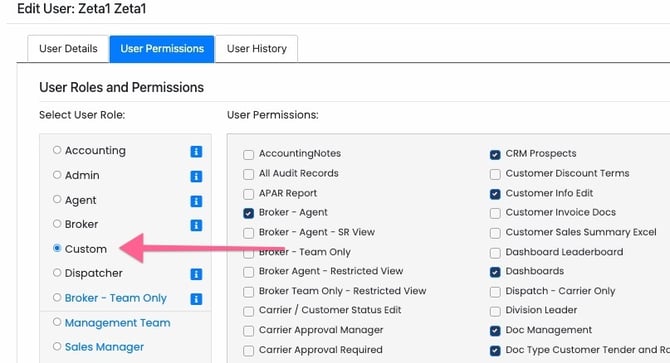This screenshot has width=670, height=363.
Task: Enable the Customer Discount Terms checkbox
Action: [495, 174]
